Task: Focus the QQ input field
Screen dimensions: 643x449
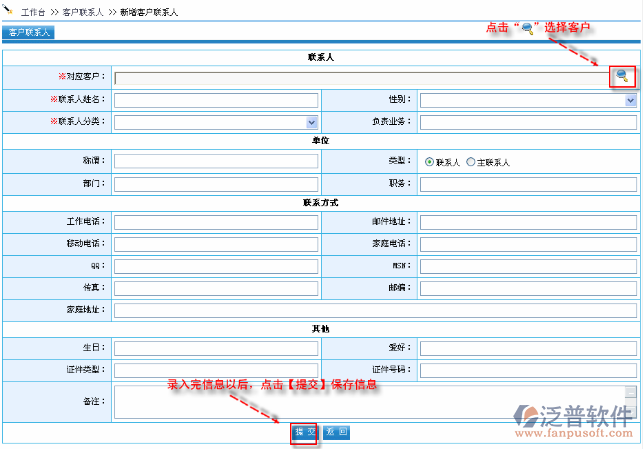Action: [216, 267]
